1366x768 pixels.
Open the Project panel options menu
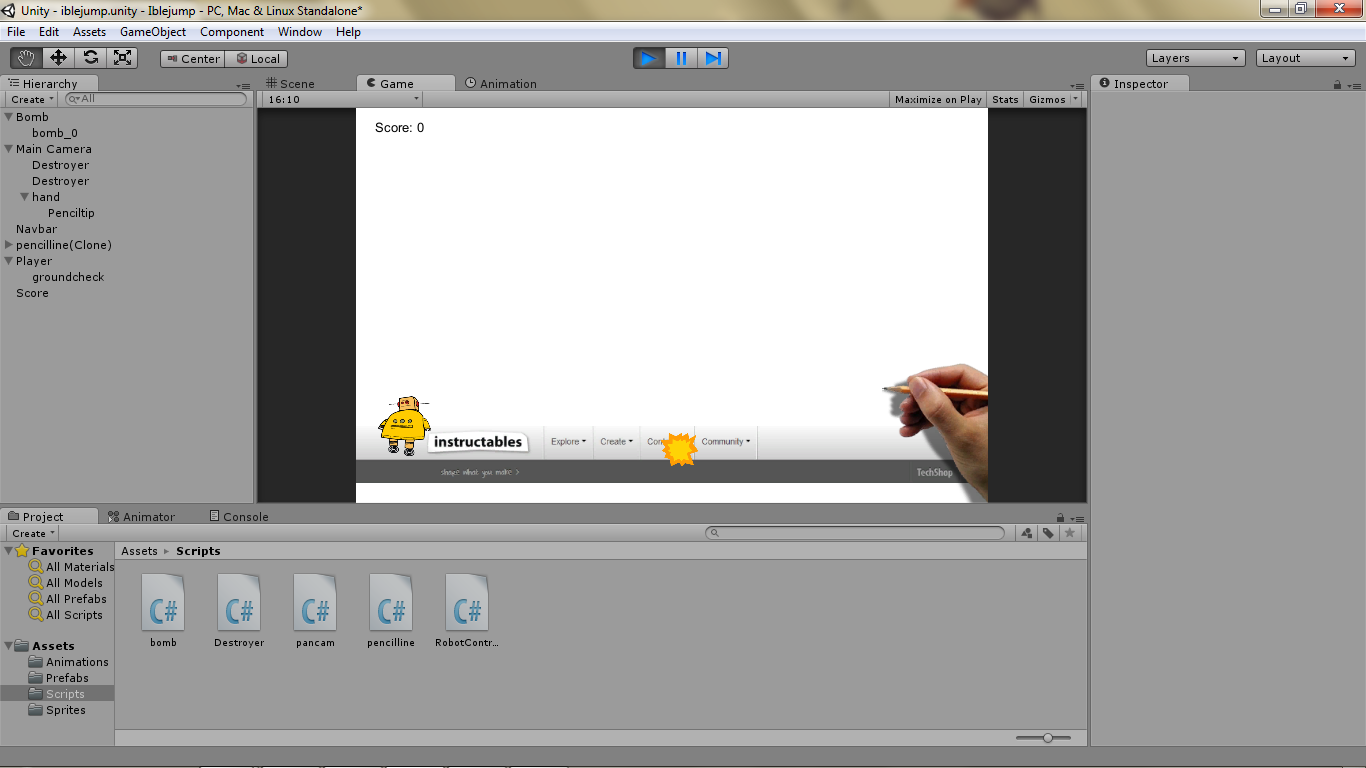pyautogui.click(x=1076, y=519)
